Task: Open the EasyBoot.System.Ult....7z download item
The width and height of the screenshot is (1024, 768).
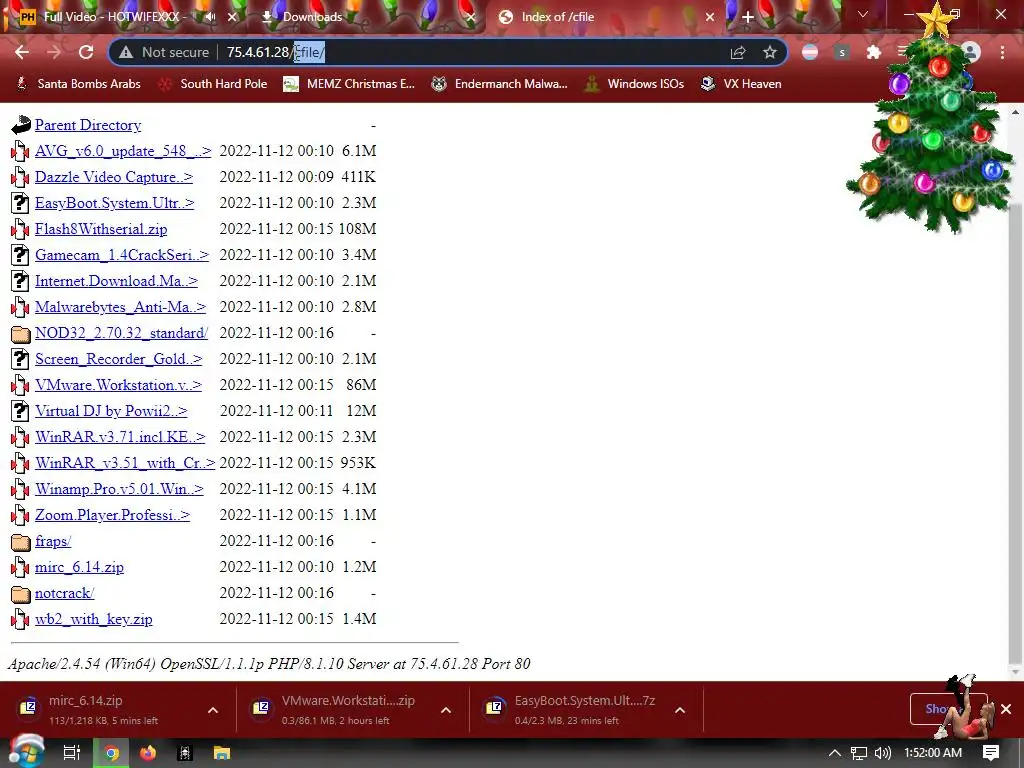Action: click(x=583, y=709)
